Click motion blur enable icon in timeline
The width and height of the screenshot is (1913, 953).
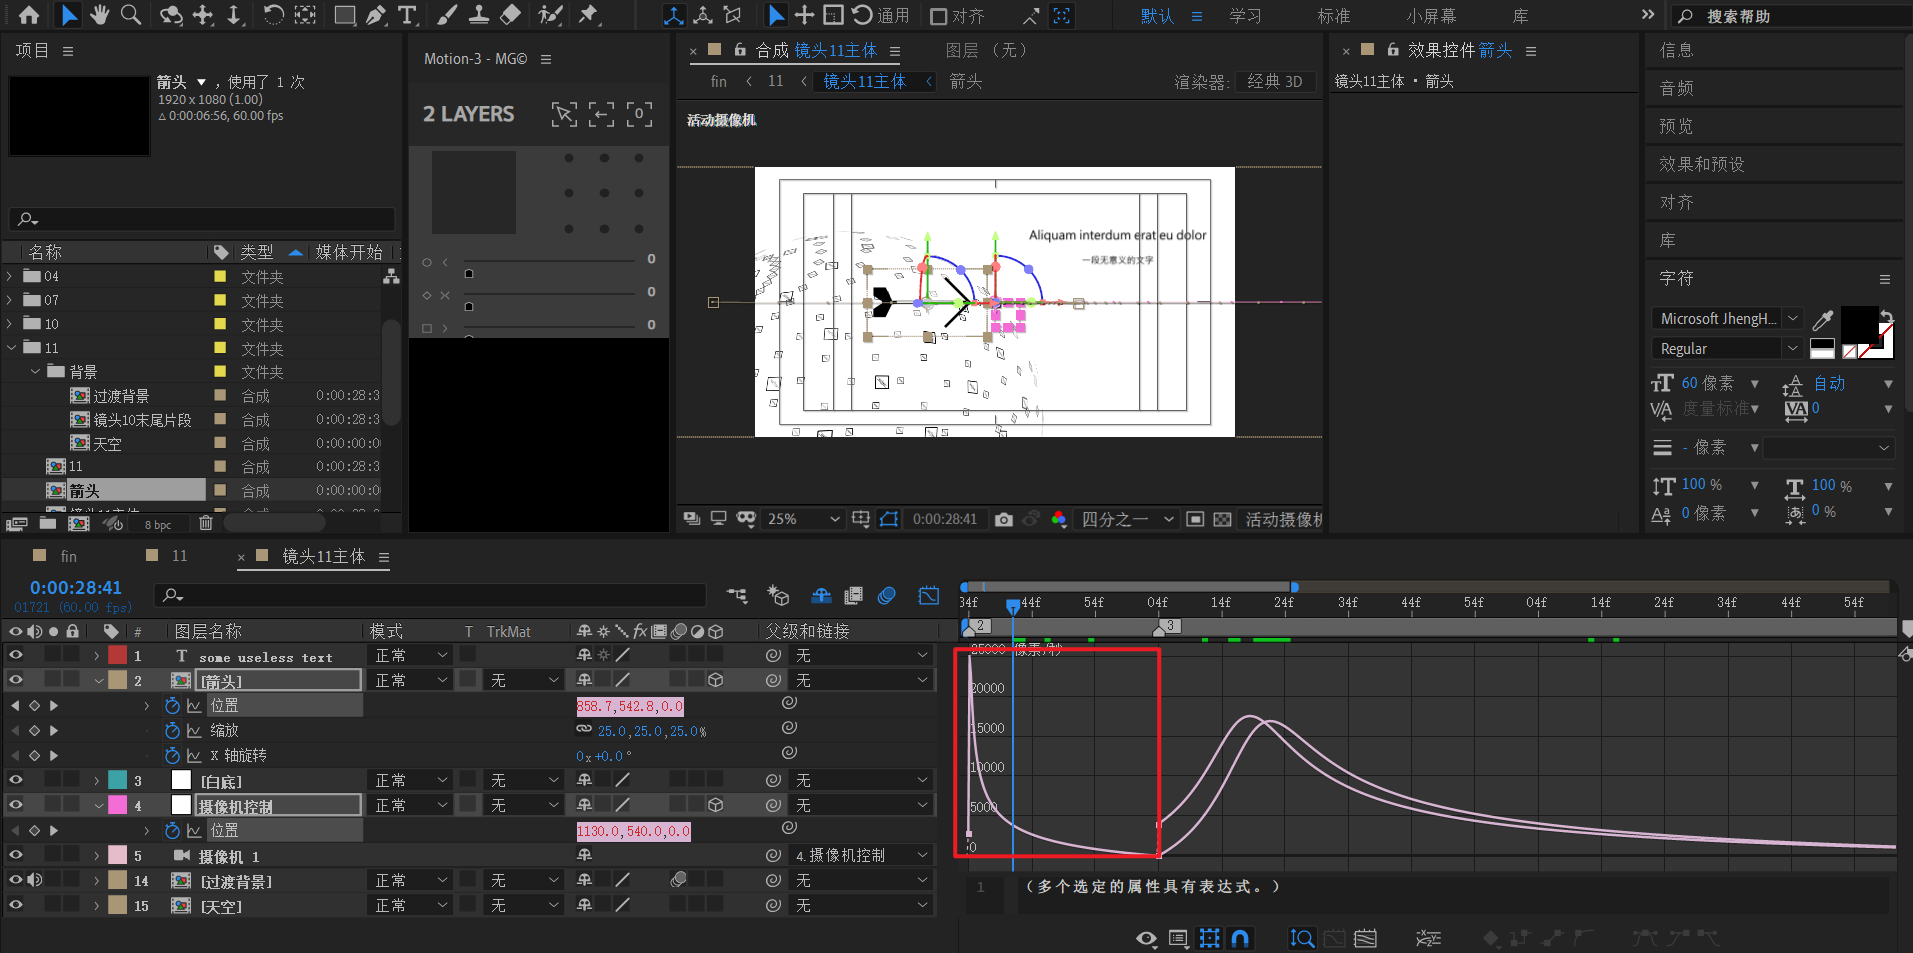click(x=886, y=596)
